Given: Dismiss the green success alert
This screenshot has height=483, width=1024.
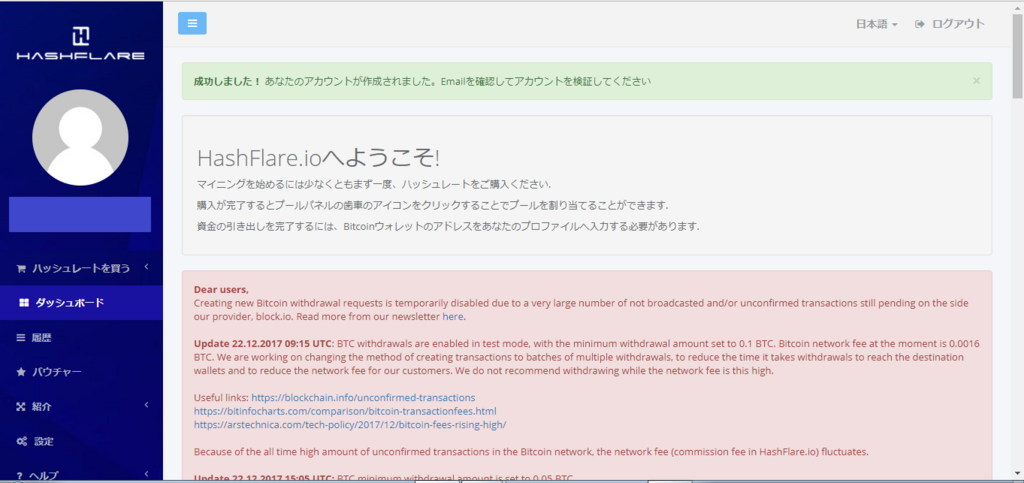Looking at the screenshot, I should pos(976,81).
